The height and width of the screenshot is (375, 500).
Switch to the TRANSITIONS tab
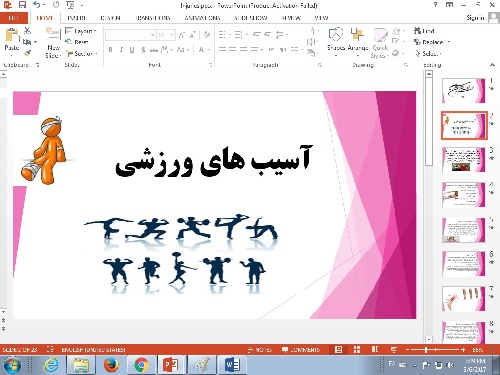153,18
